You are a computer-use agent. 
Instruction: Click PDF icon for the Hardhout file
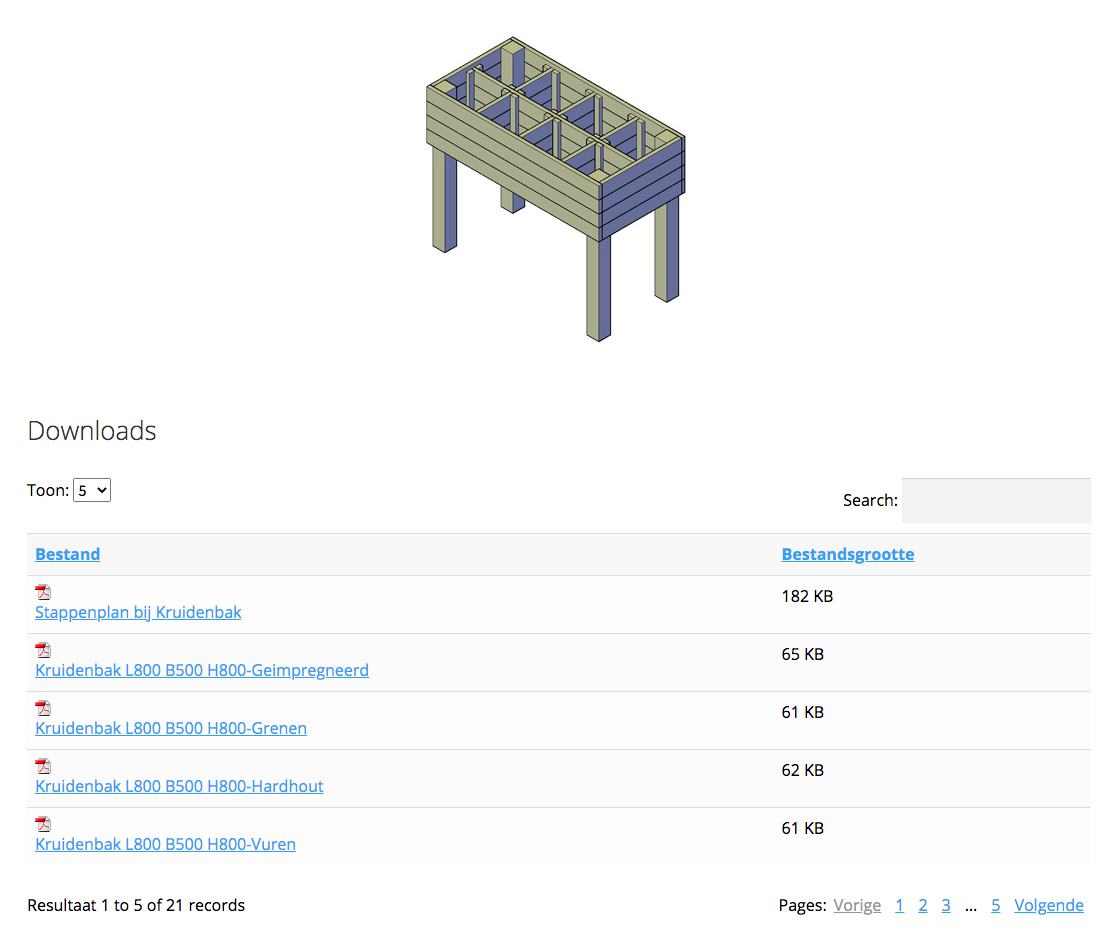[x=43, y=766]
